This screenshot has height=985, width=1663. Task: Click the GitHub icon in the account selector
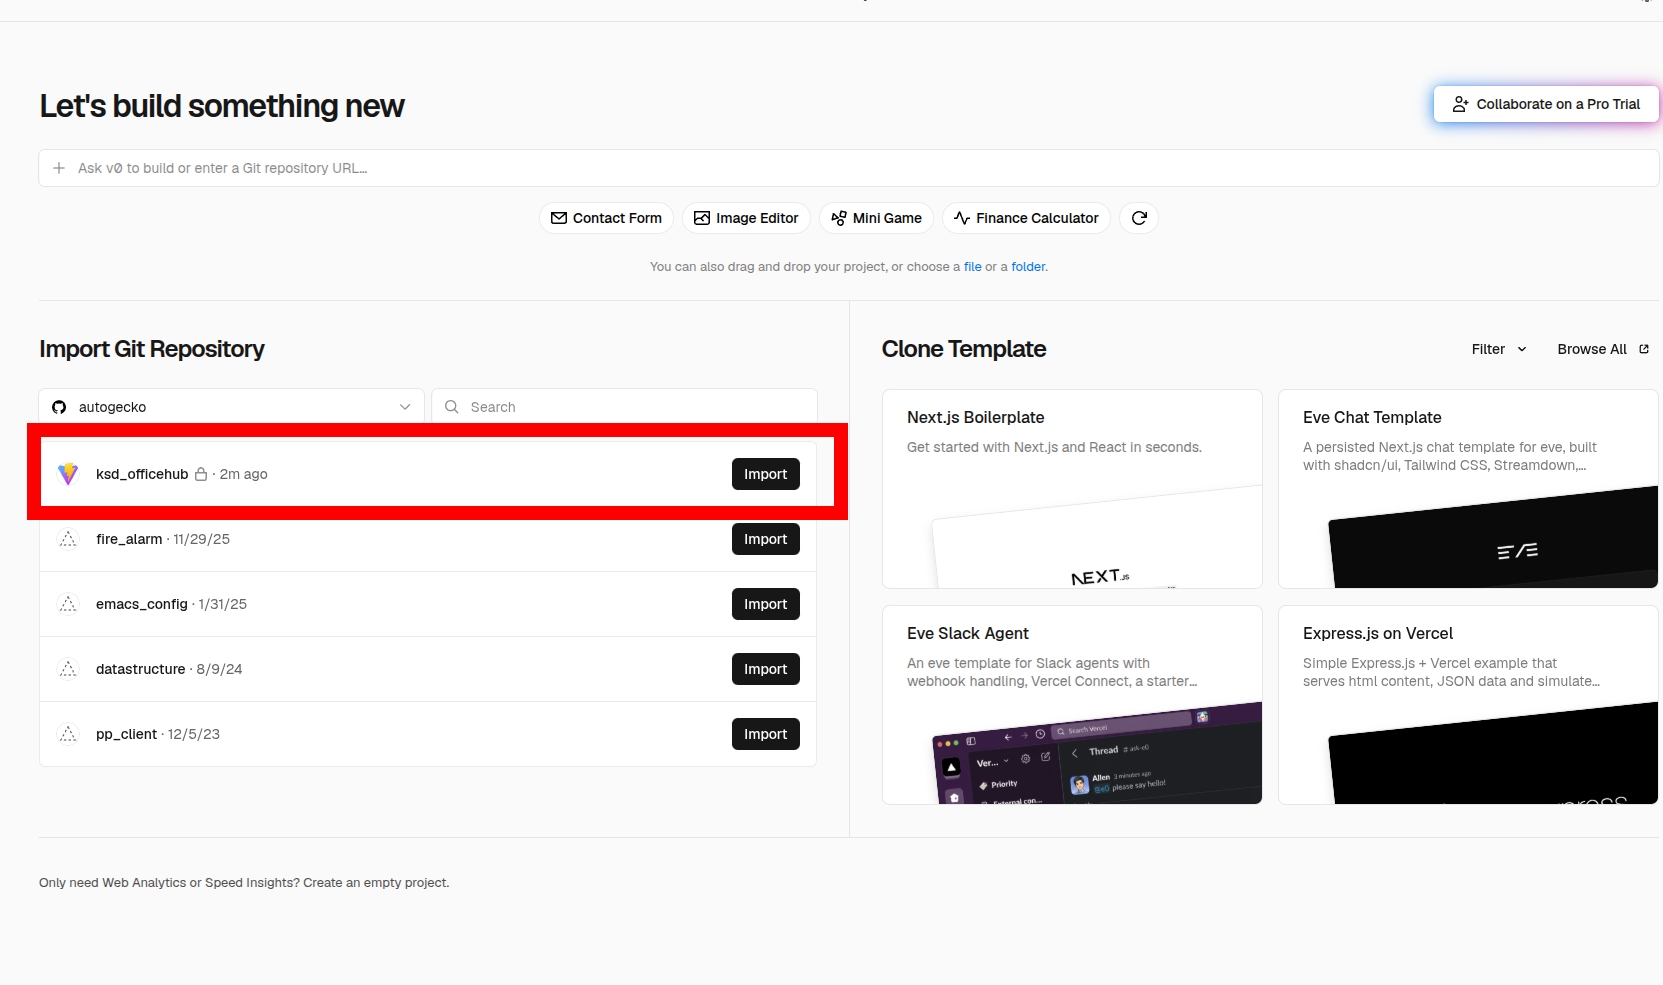(x=59, y=407)
